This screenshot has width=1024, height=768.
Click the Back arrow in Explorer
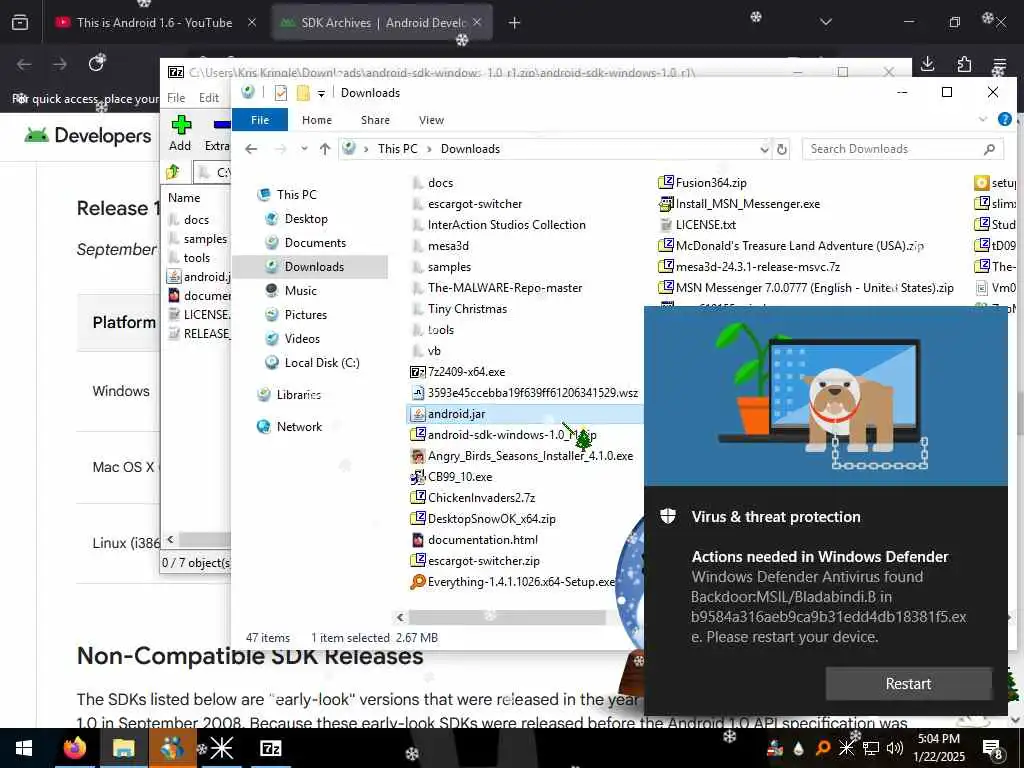(251, 149)
